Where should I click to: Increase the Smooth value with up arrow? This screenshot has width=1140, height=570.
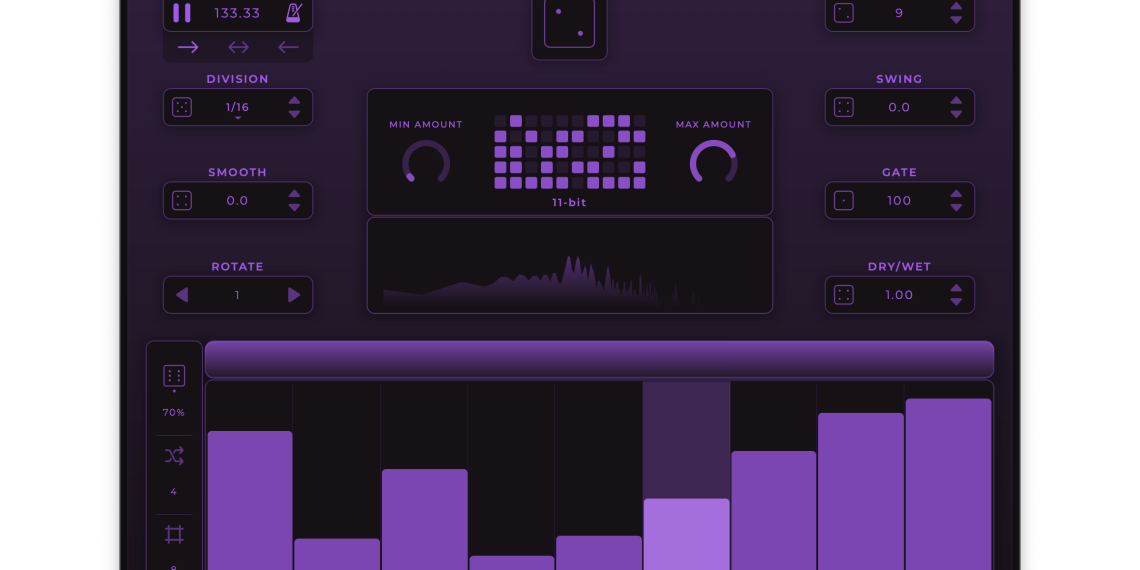coord(294,194)
